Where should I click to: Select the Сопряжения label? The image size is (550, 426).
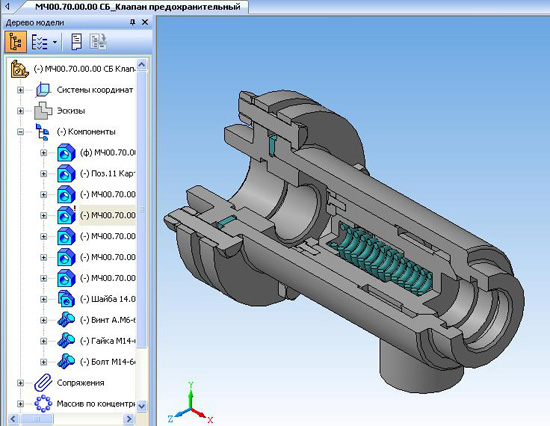tap(80, 383)
